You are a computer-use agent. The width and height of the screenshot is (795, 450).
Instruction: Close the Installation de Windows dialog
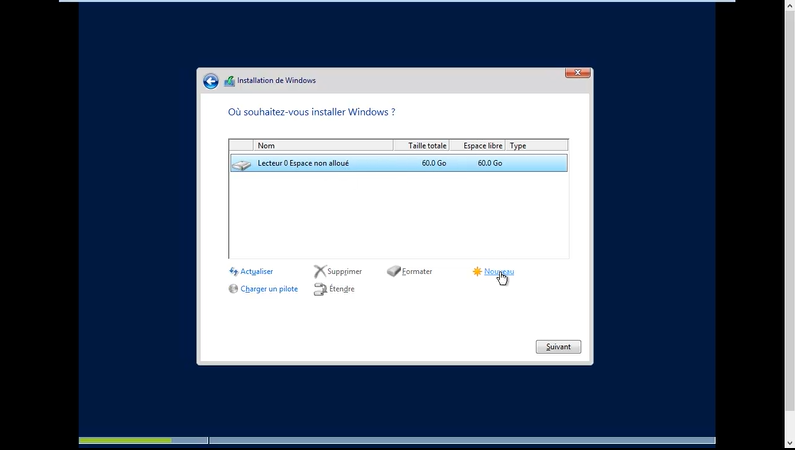pyautogui.click(x=577, y=73)
